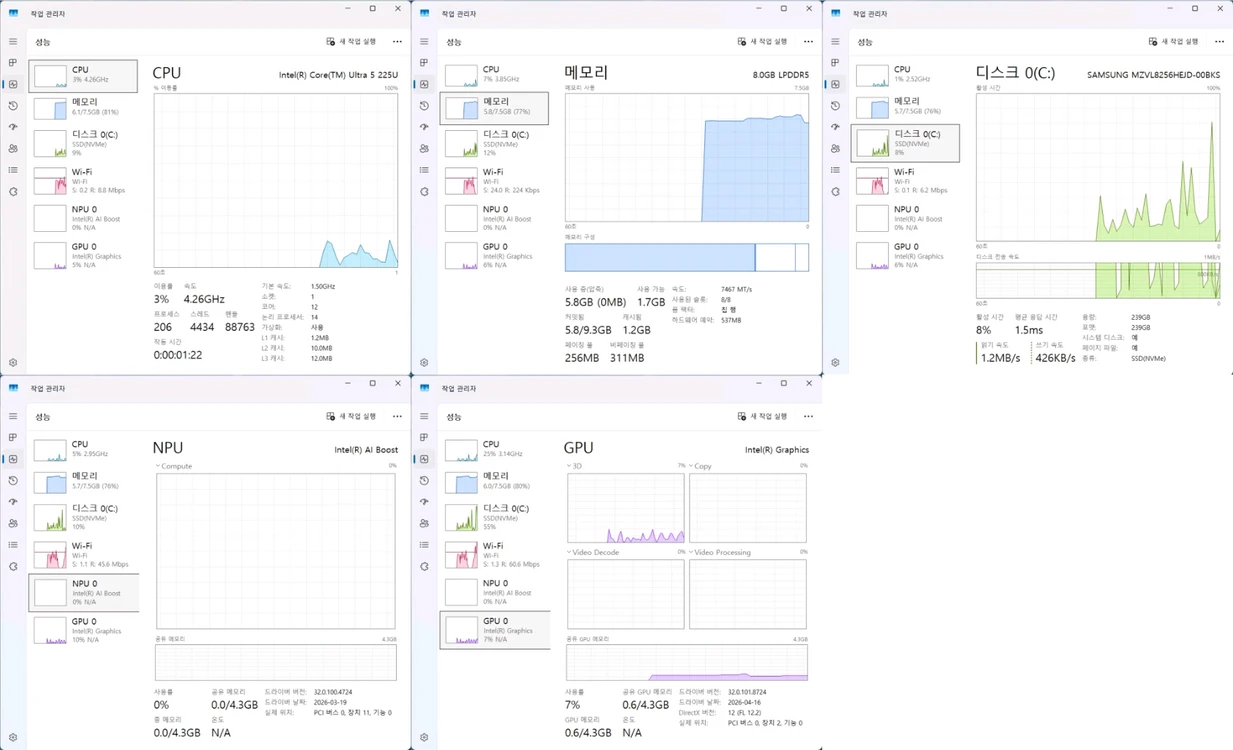Open Settings gear in 디스크 window

click(x=836, y=363)
